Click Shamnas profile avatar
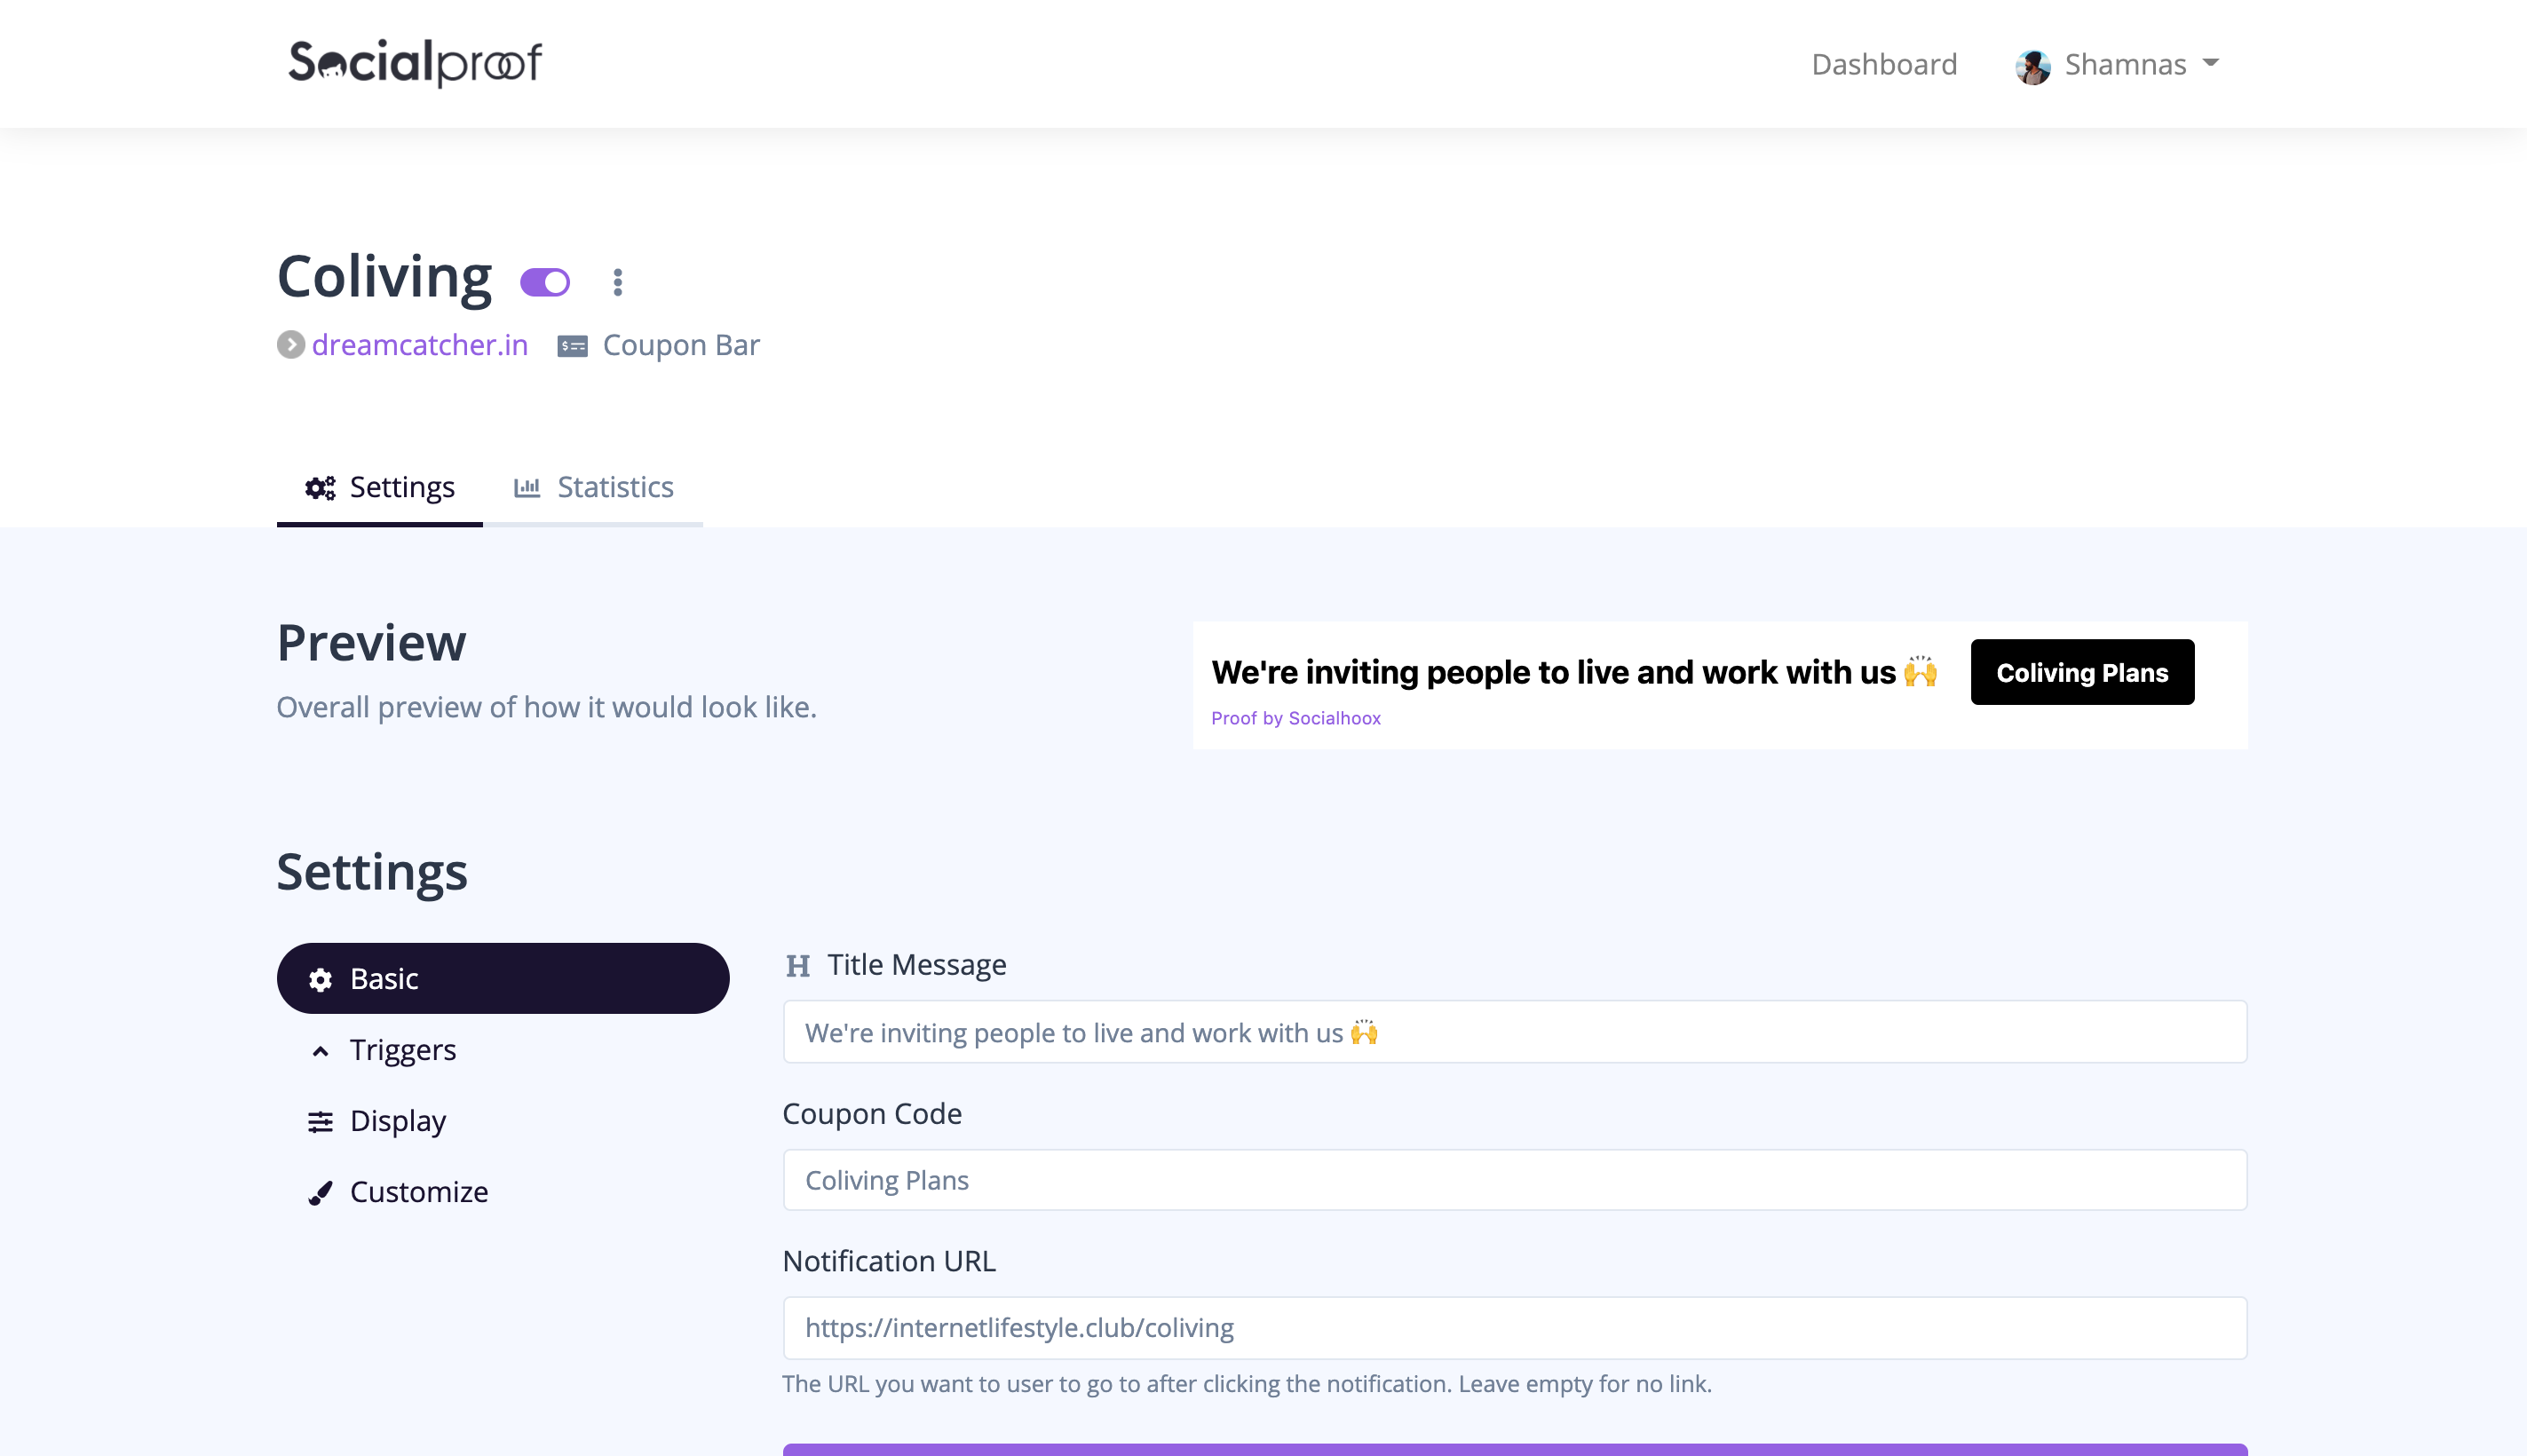Screen dimensions: 2527x1456 coord(2032,66)
